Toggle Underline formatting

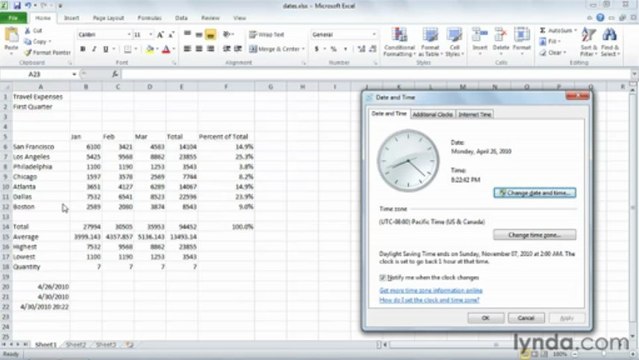click(106, 49)
